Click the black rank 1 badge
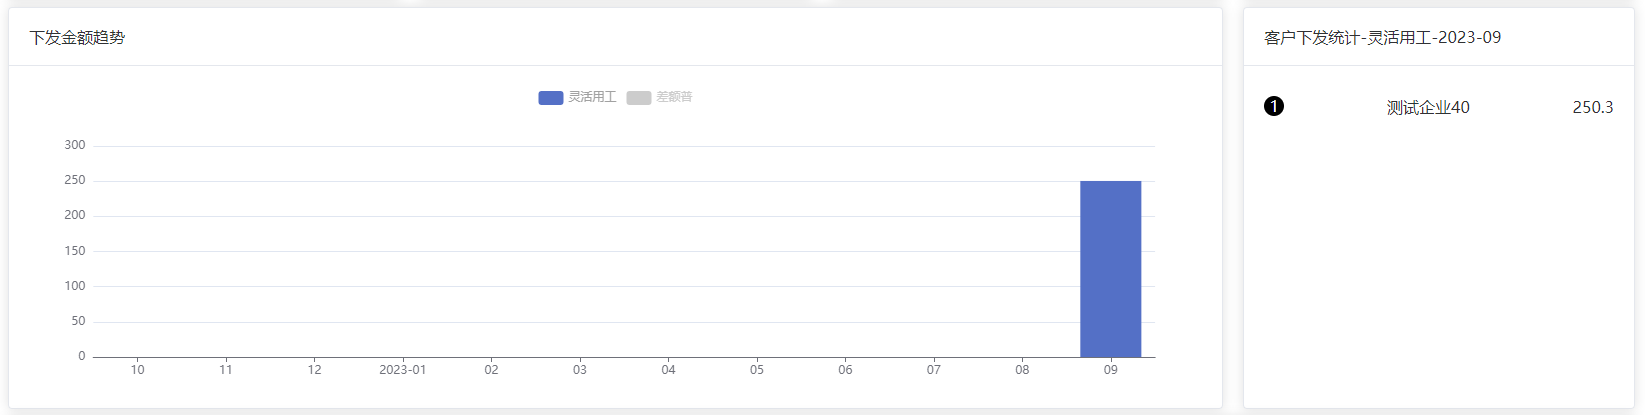 (1274, 106)
